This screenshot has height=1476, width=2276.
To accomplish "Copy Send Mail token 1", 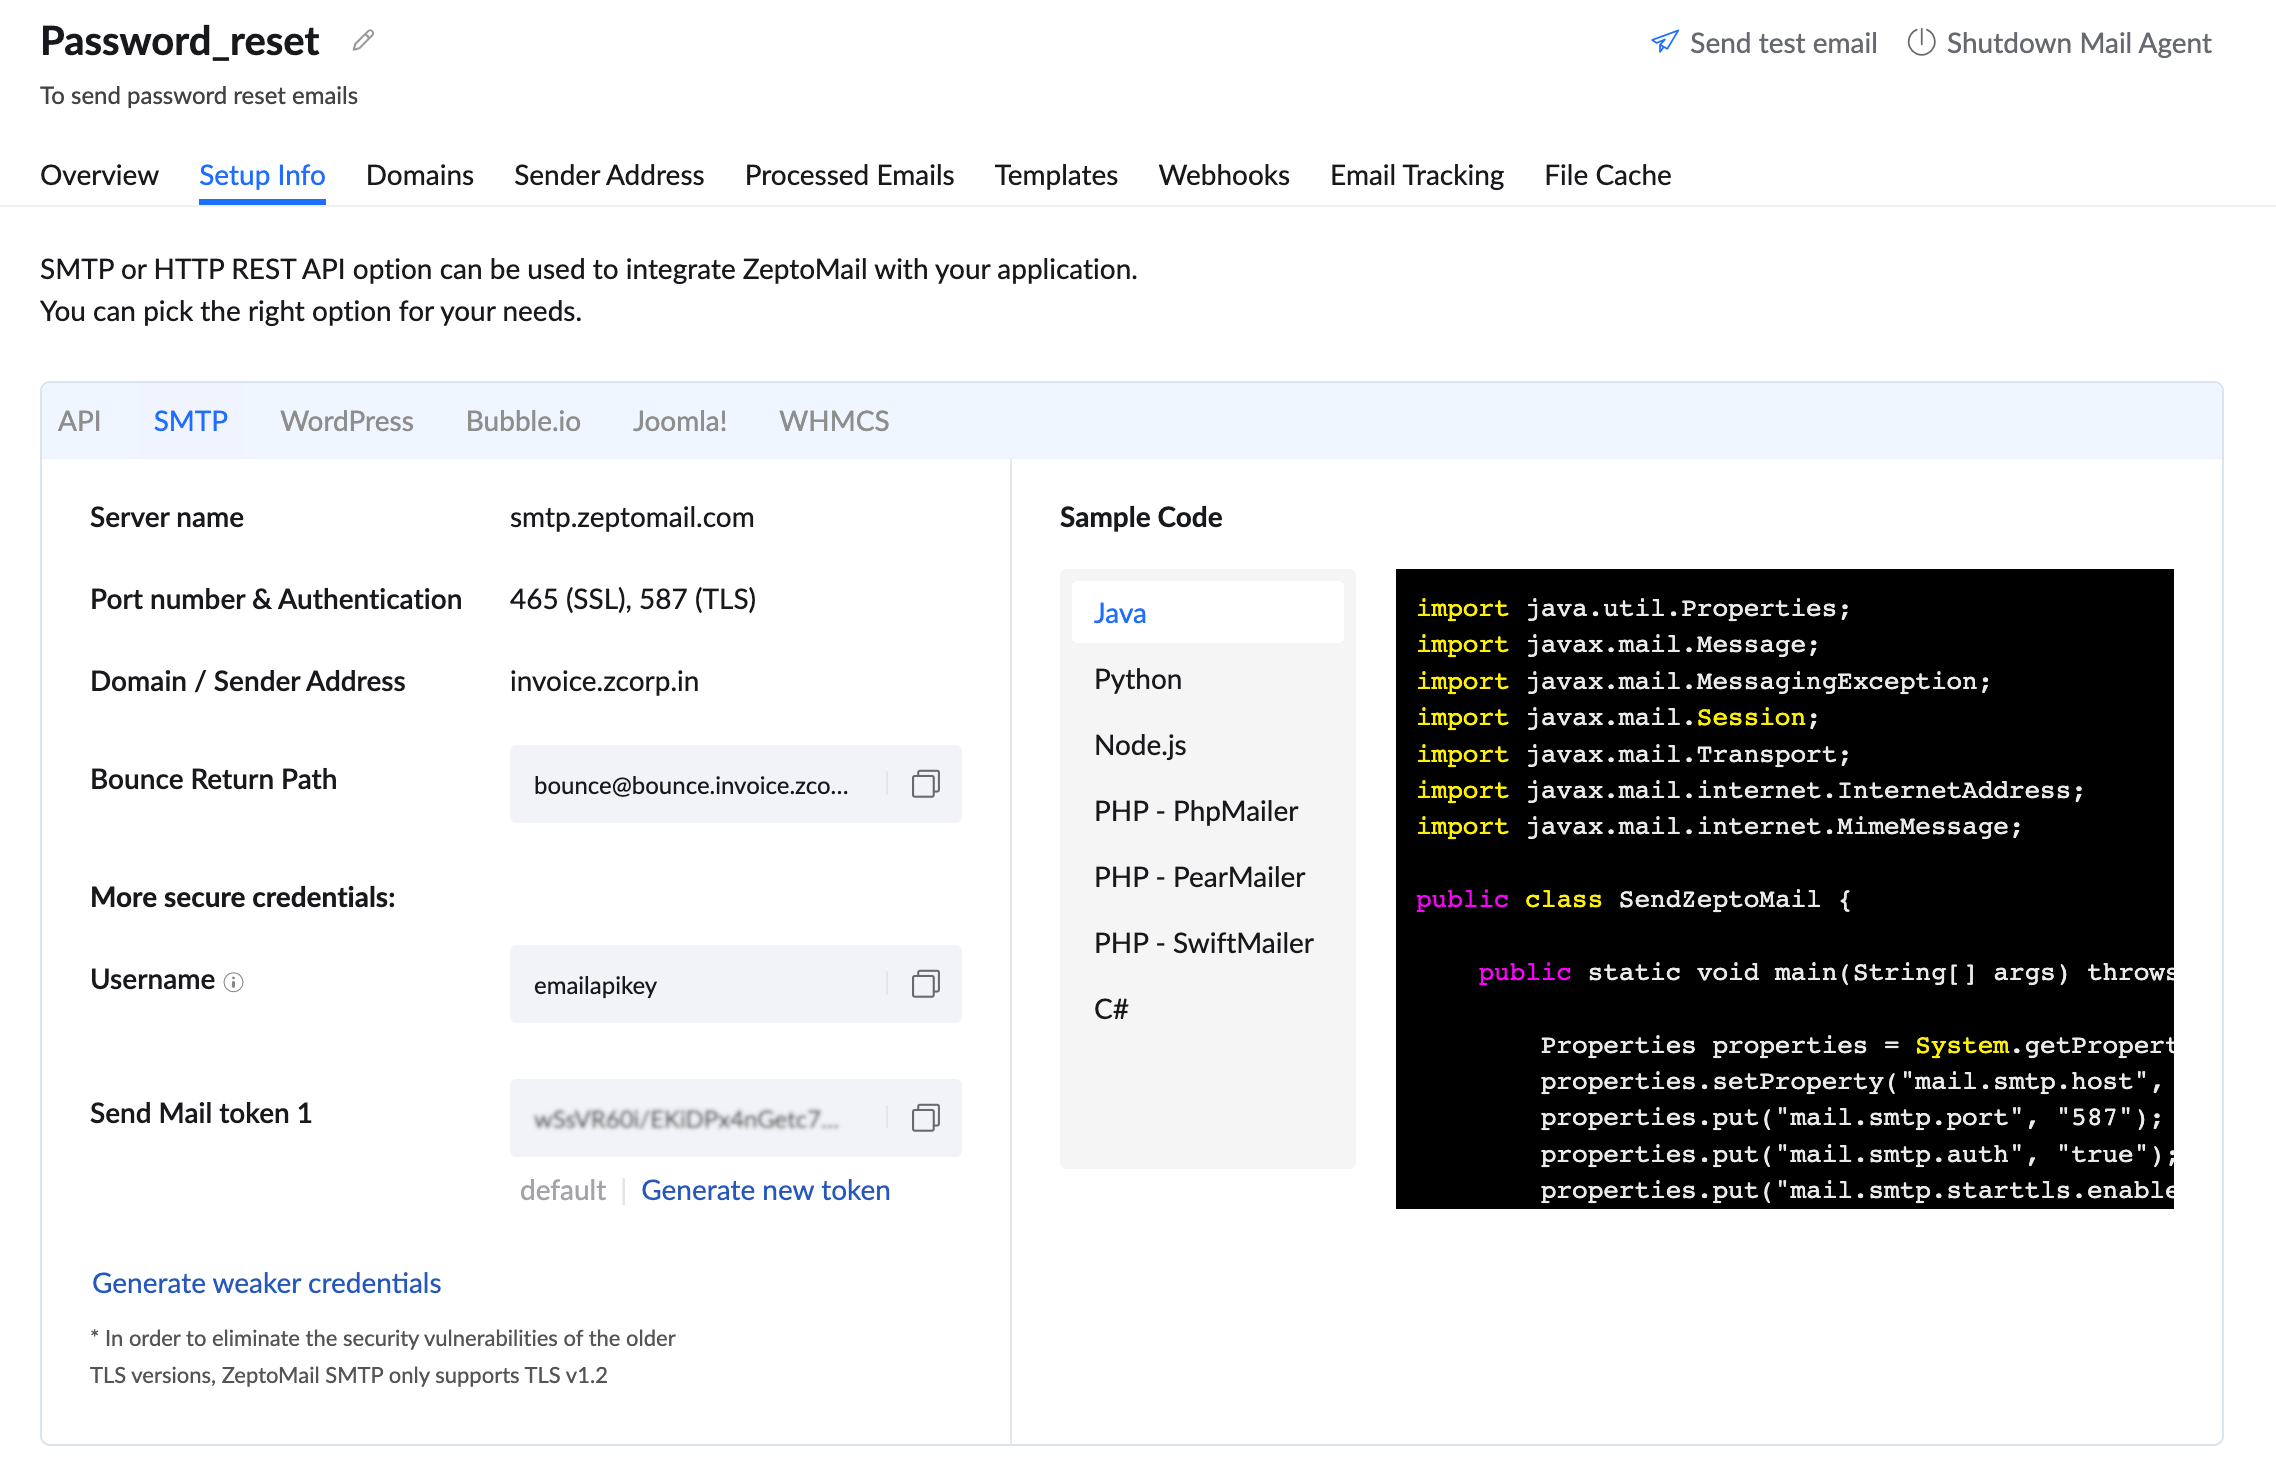I will [925, 1118].
